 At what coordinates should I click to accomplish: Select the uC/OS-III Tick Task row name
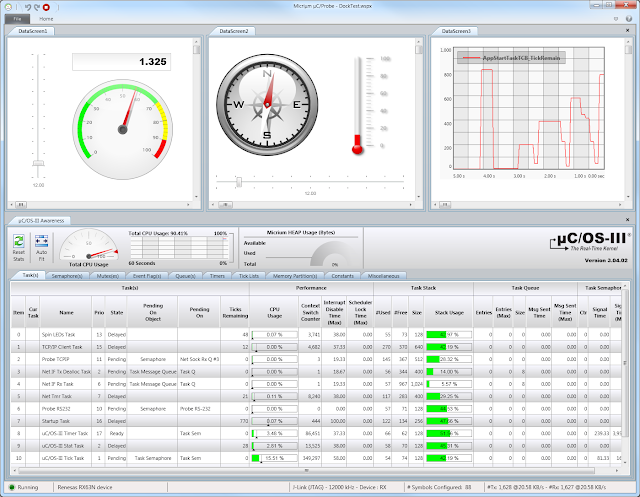pyautogui.click(x=62, y=458)
